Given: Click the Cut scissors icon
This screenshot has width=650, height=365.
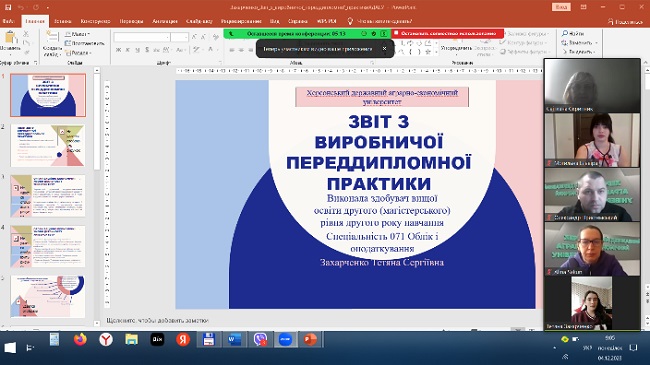Looking at the screenshot, I should (x=26, y=34).
